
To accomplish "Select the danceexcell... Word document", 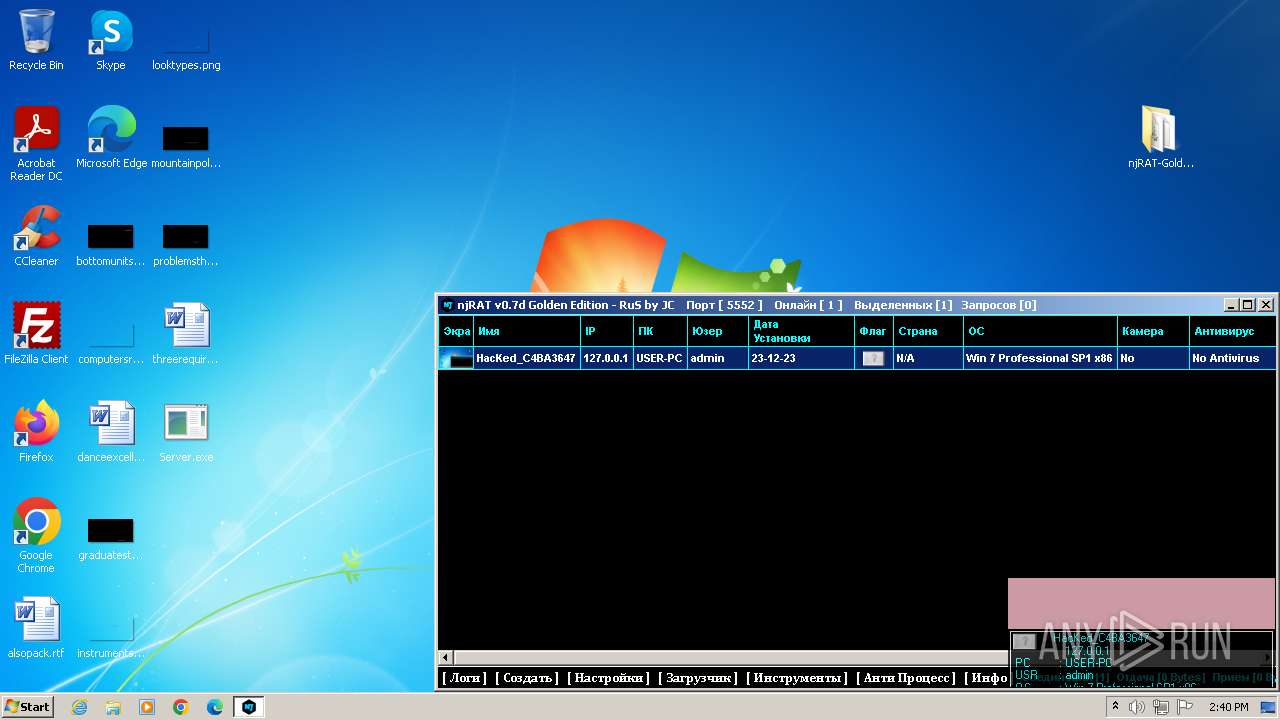I will click(x=110, y=432).
